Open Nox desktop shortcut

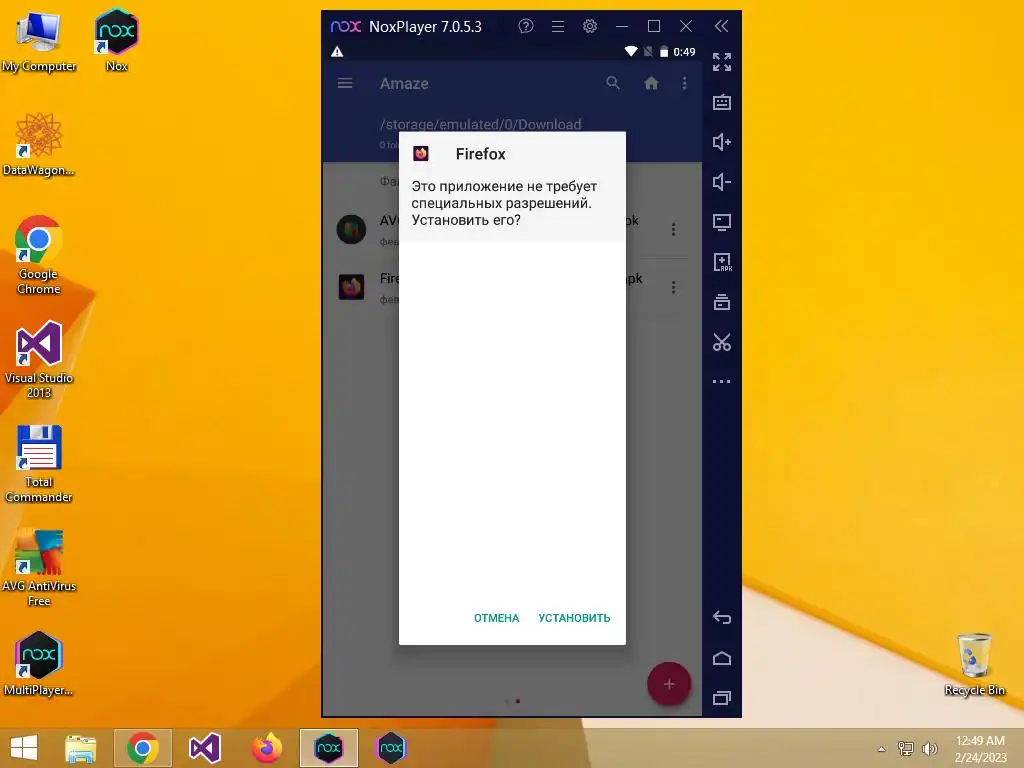(x=116, y=40)
